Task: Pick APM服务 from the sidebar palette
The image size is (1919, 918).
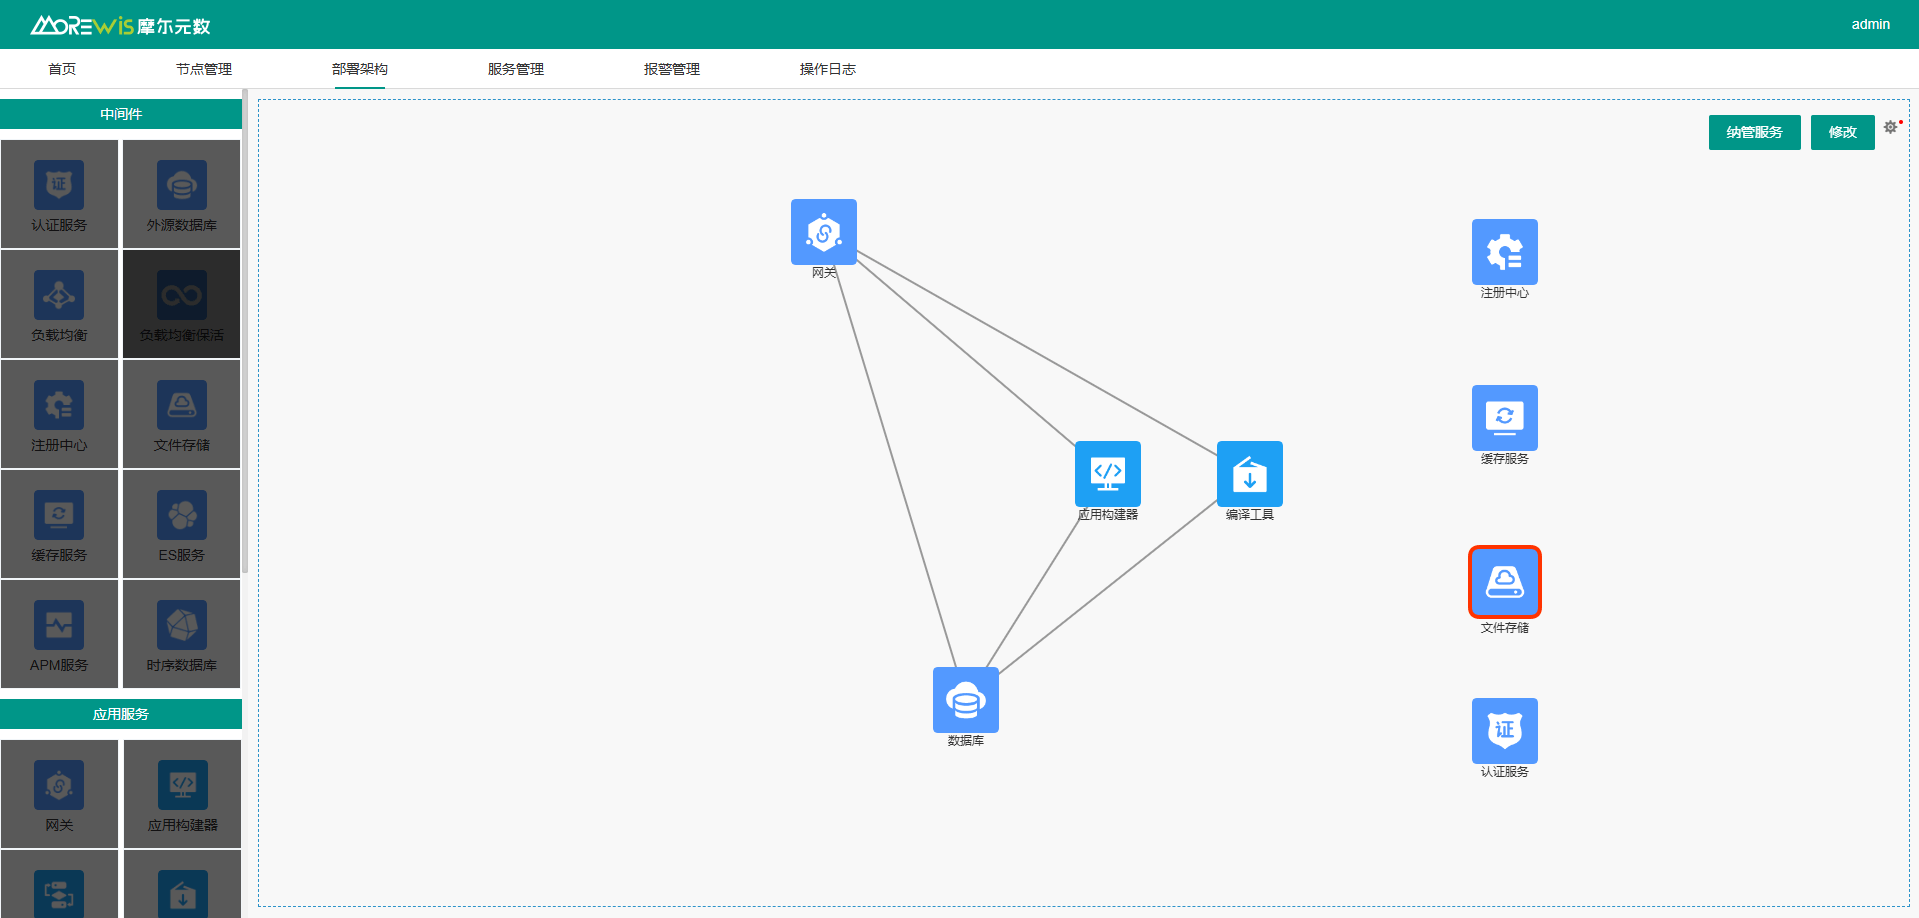Action: point(59,635)
